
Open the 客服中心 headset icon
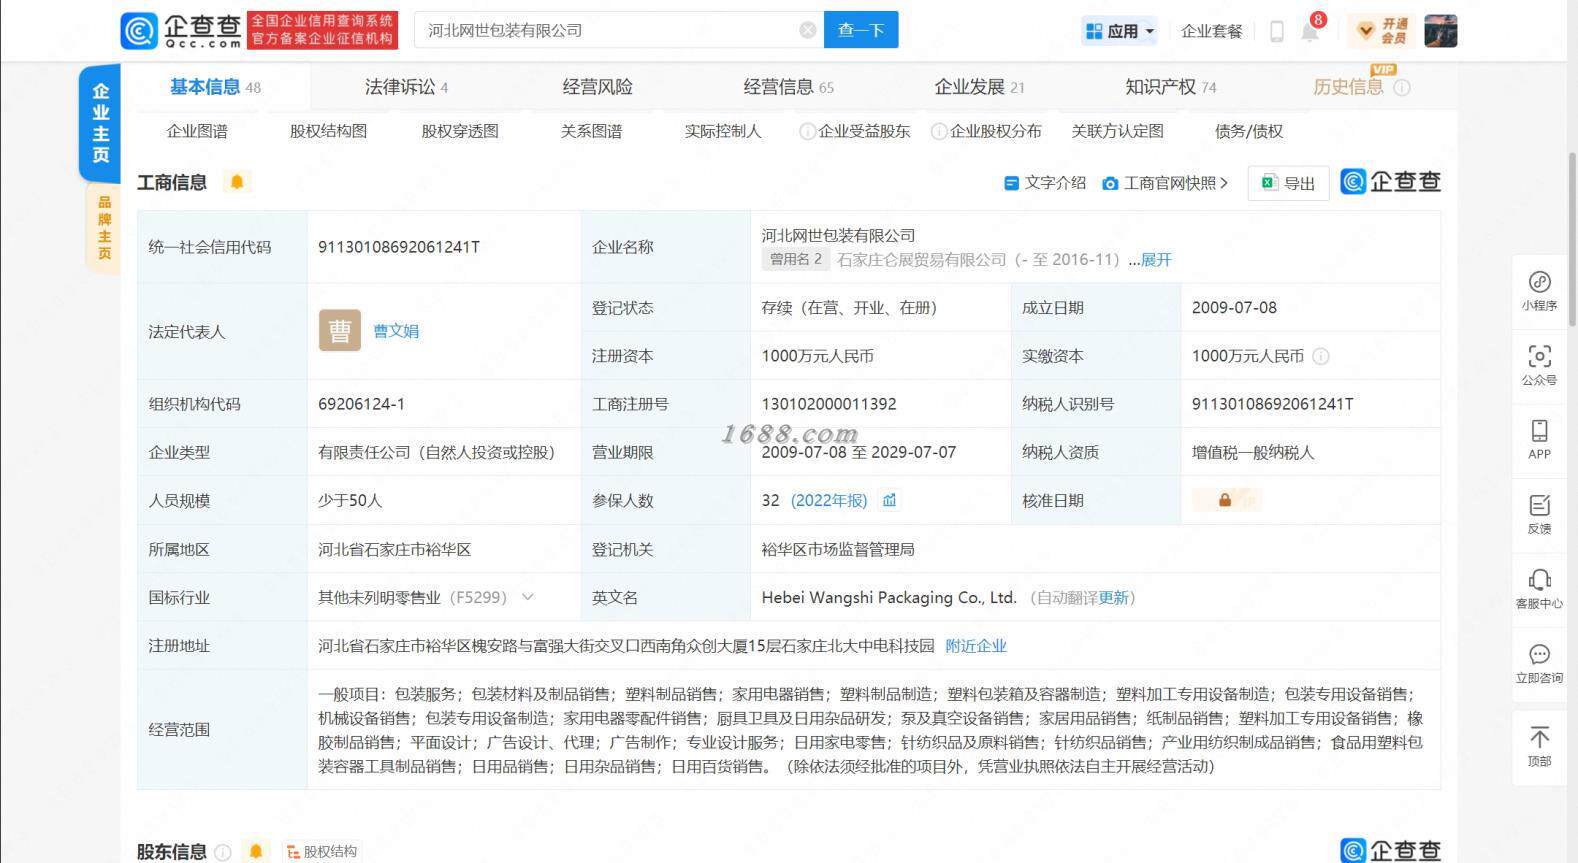[1539, 588]
